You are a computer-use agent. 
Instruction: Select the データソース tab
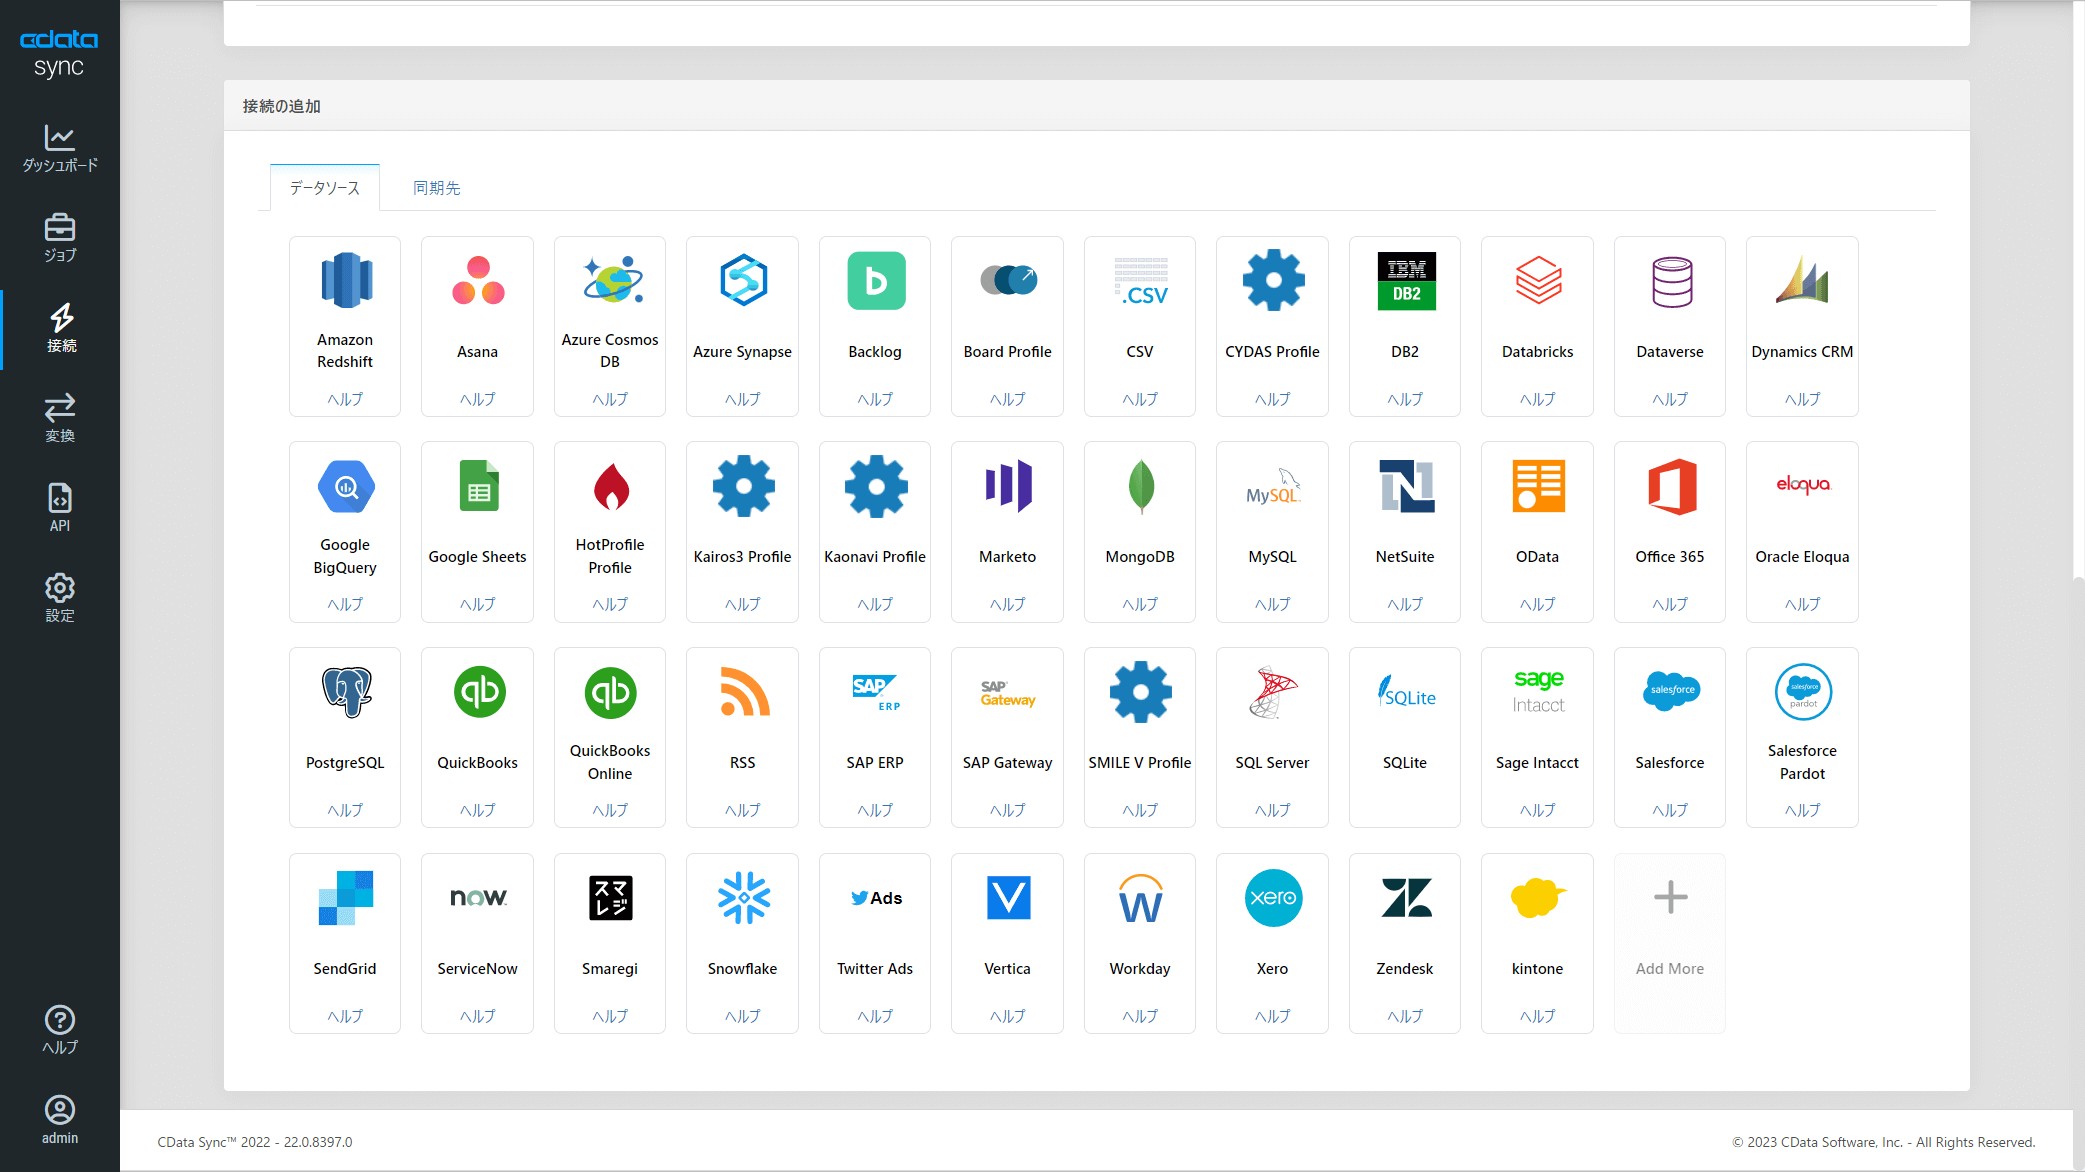[x=325, y=188]
